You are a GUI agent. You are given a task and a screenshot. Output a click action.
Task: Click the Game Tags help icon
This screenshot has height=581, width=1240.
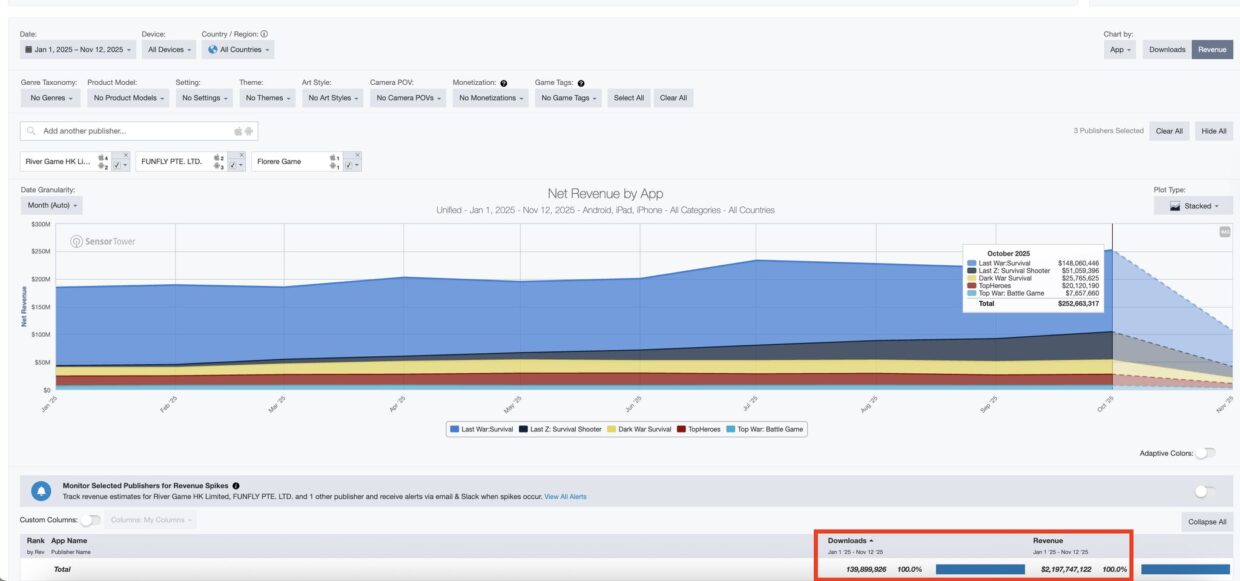coord(581,83)
